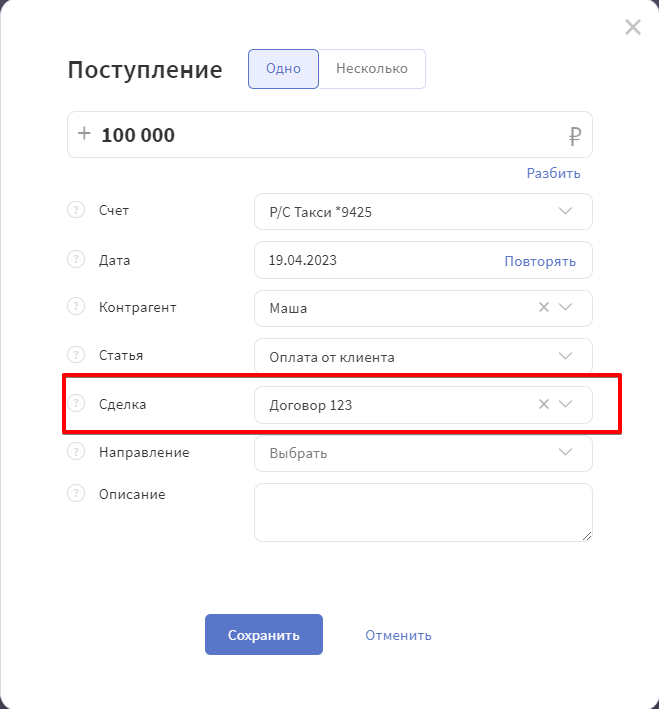Click into the Описание text area
This screenshot has width=659, height=709.
(423, 512)
